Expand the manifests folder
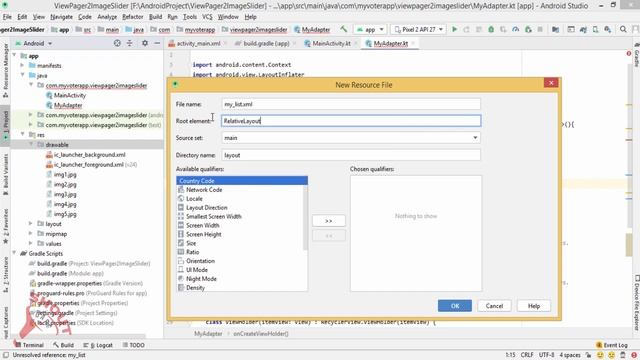 (22, 65)
